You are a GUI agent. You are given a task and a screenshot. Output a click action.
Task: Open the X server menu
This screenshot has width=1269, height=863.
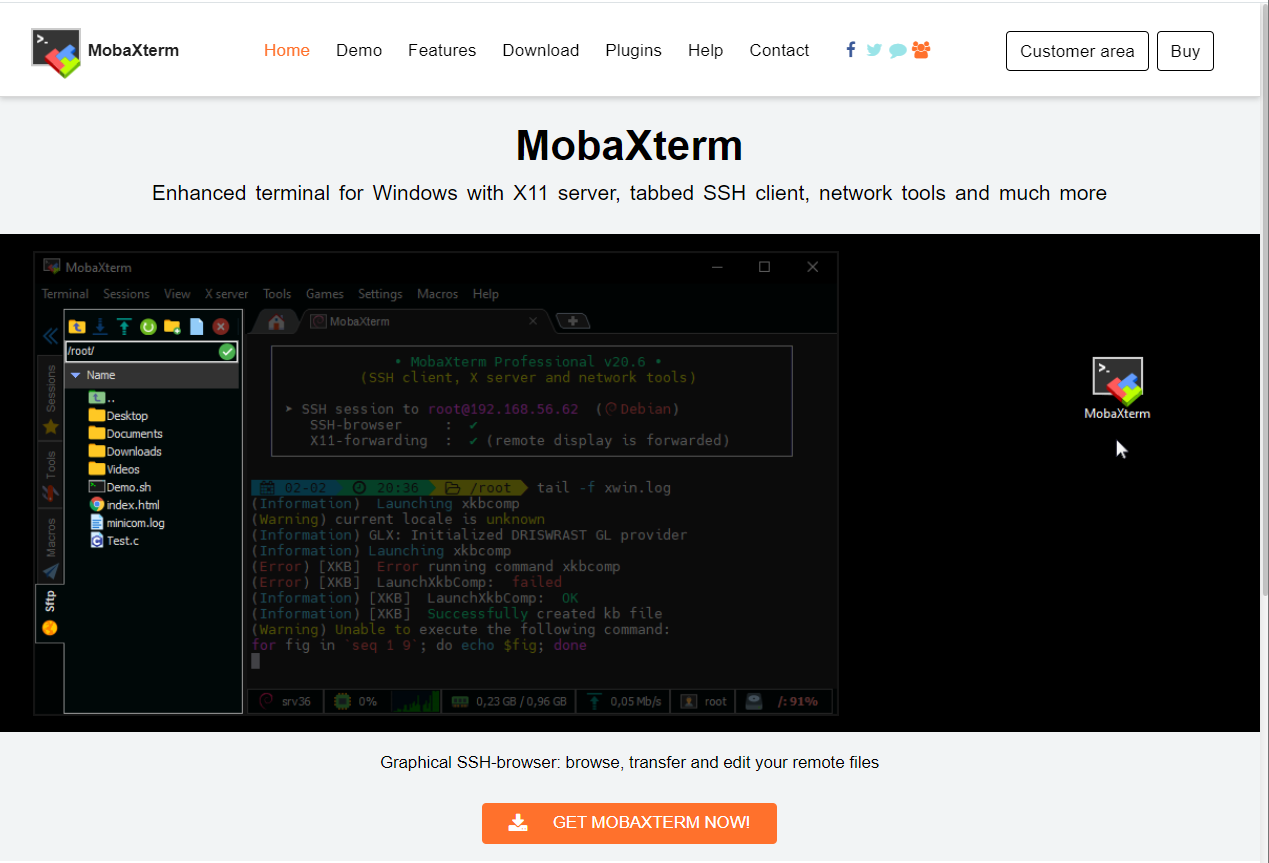click(227, 294)
